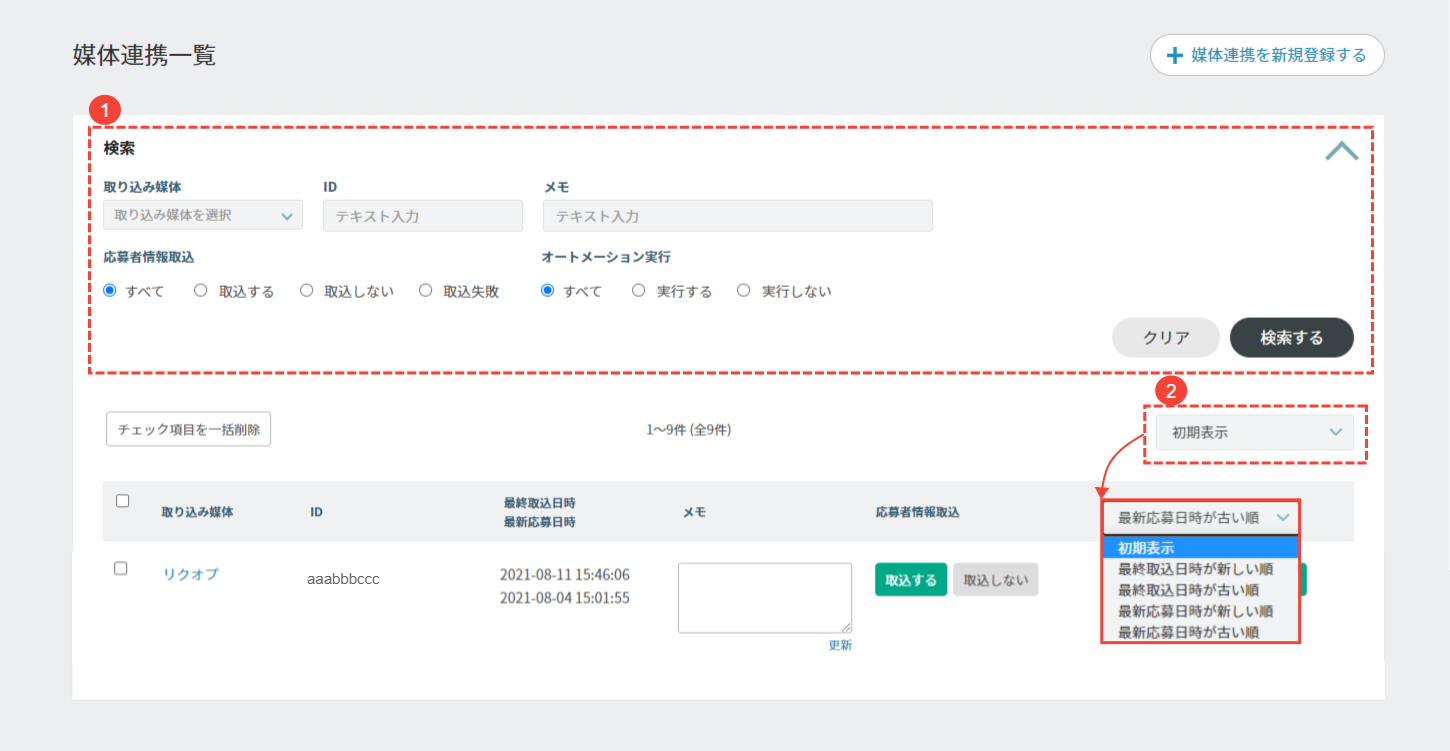Click チェック項目を一括削除 button
The width and height of the screenshot is (1450, 751).
188,429
